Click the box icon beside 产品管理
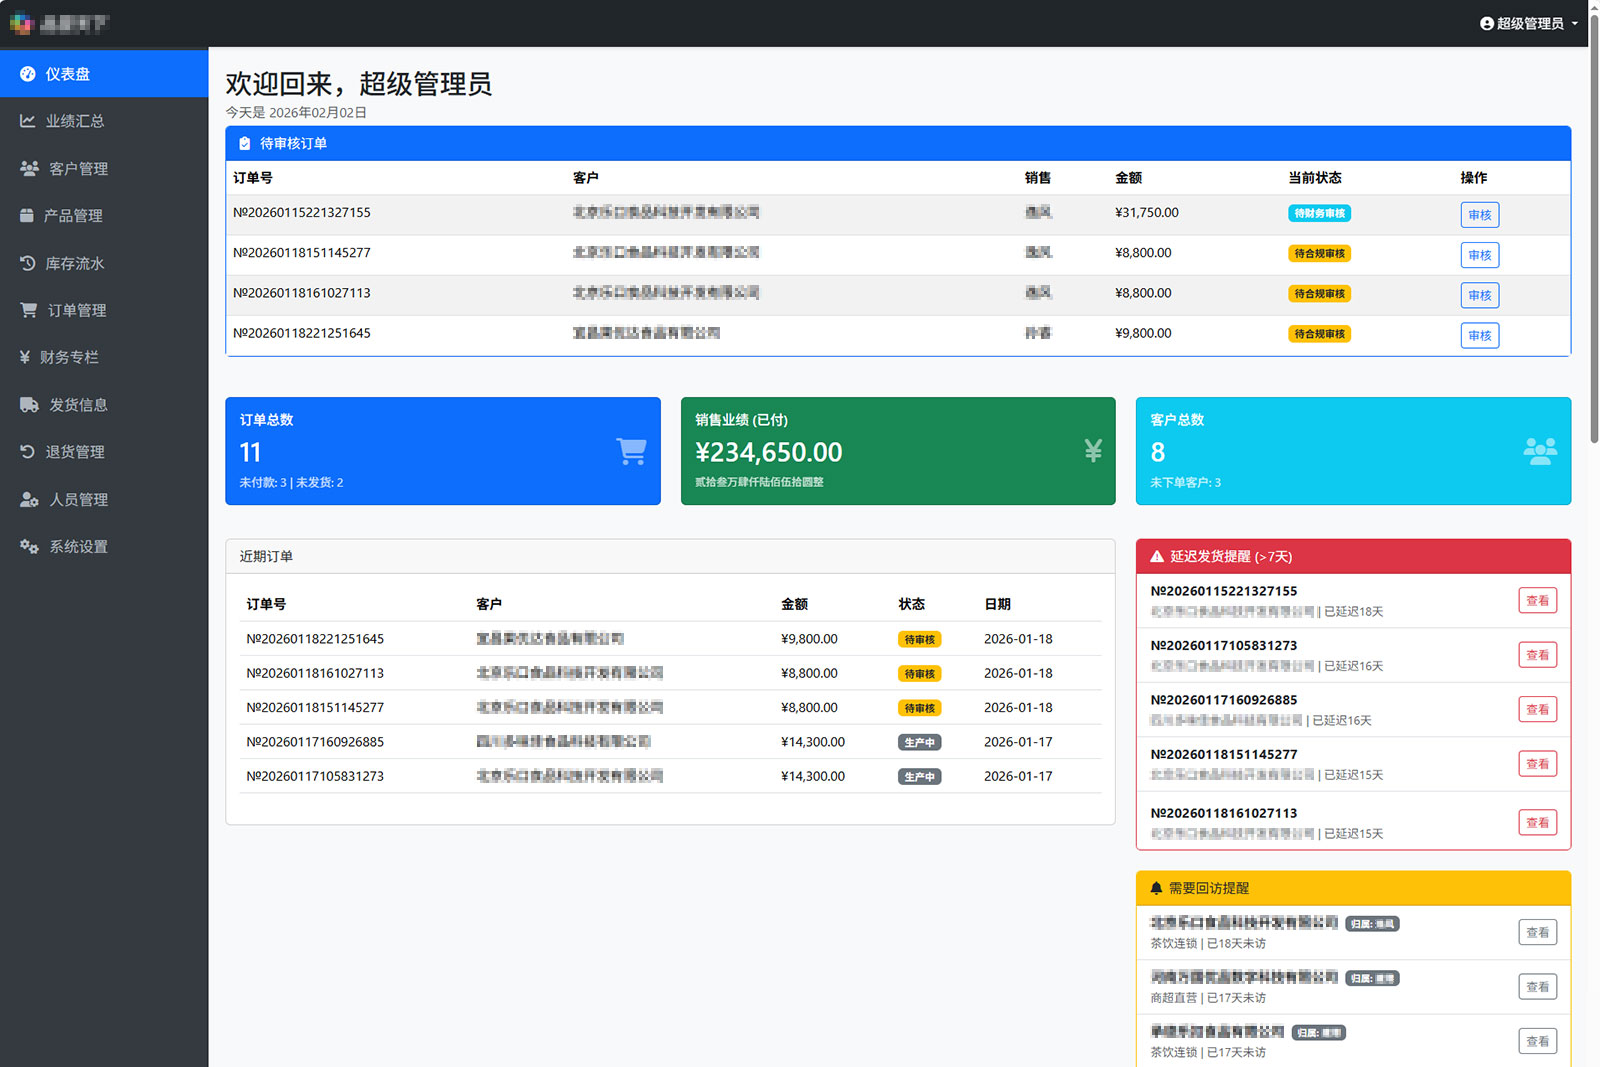 [x=27, y=216]
